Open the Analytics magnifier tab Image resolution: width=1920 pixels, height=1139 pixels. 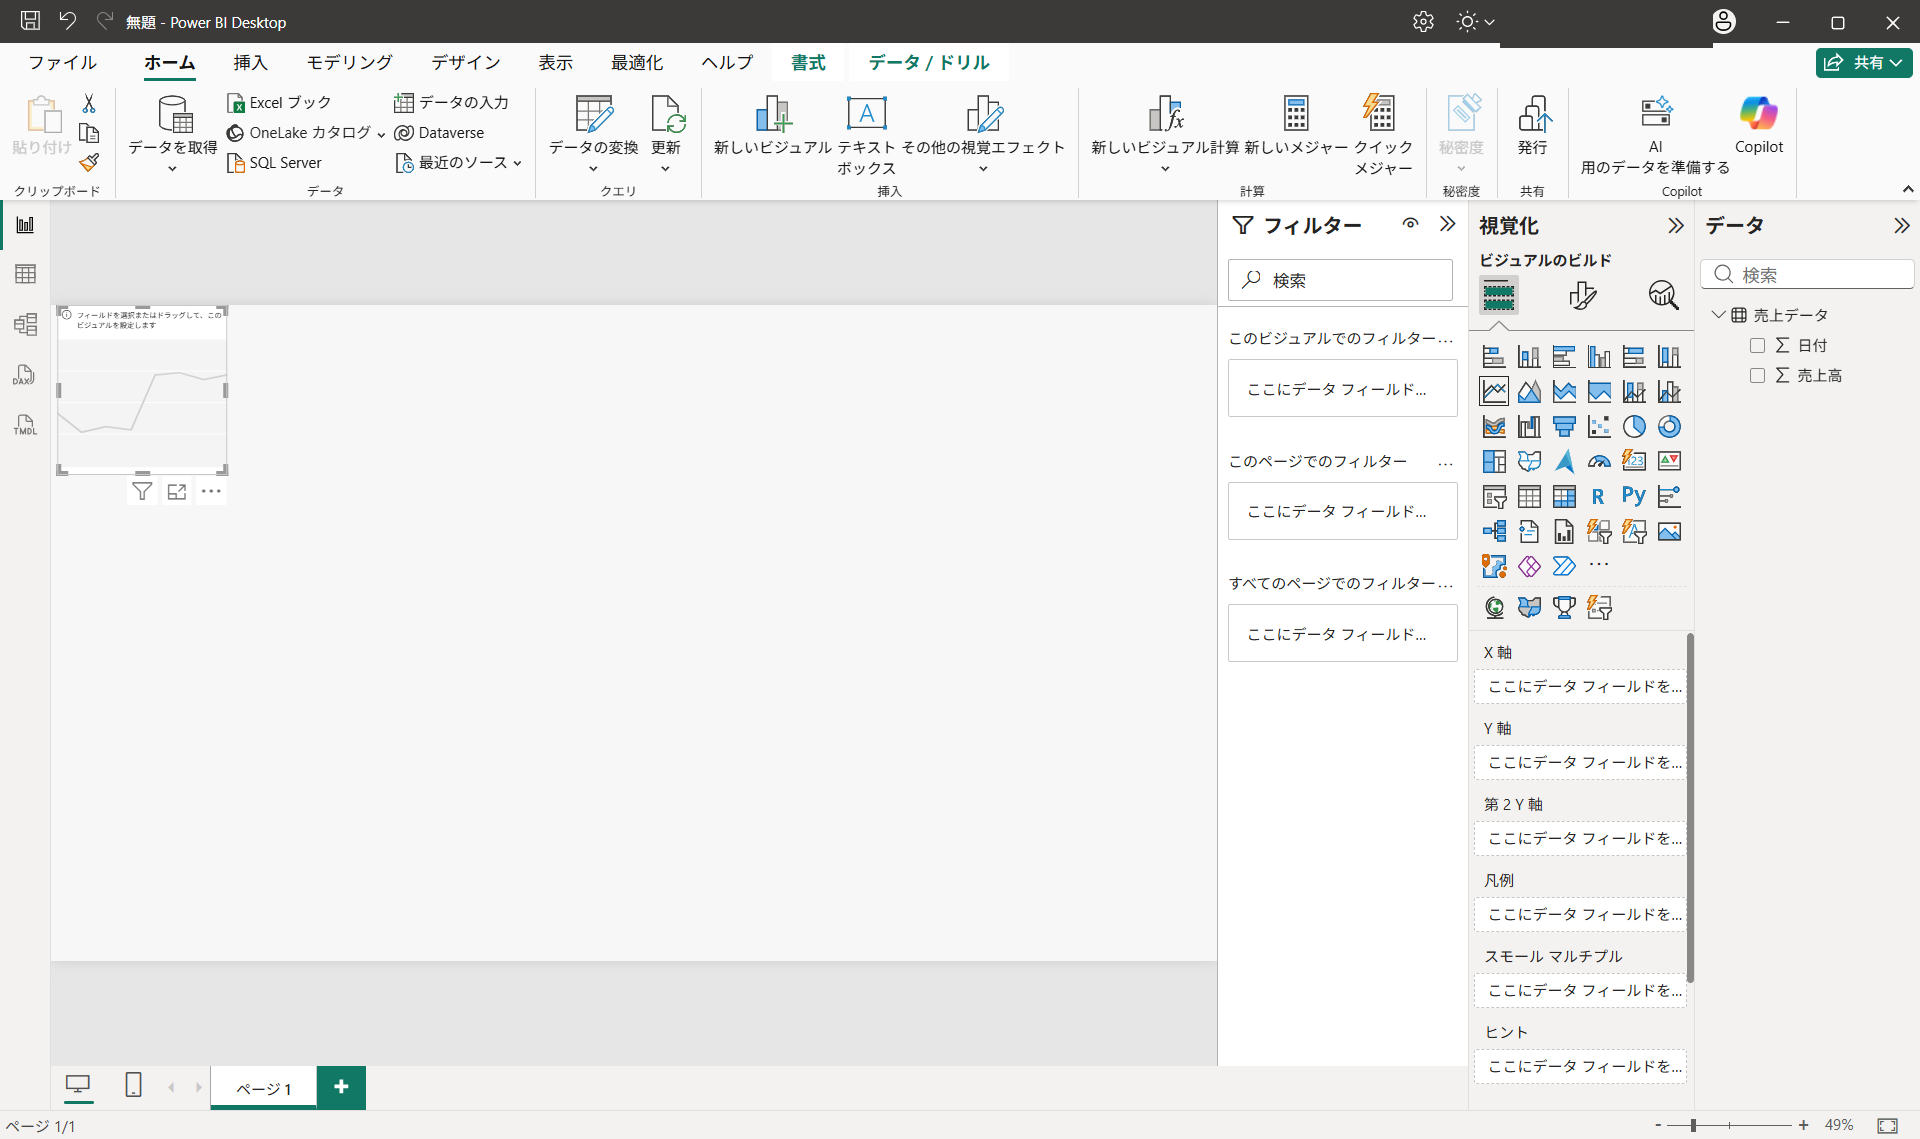(1663, 295)
